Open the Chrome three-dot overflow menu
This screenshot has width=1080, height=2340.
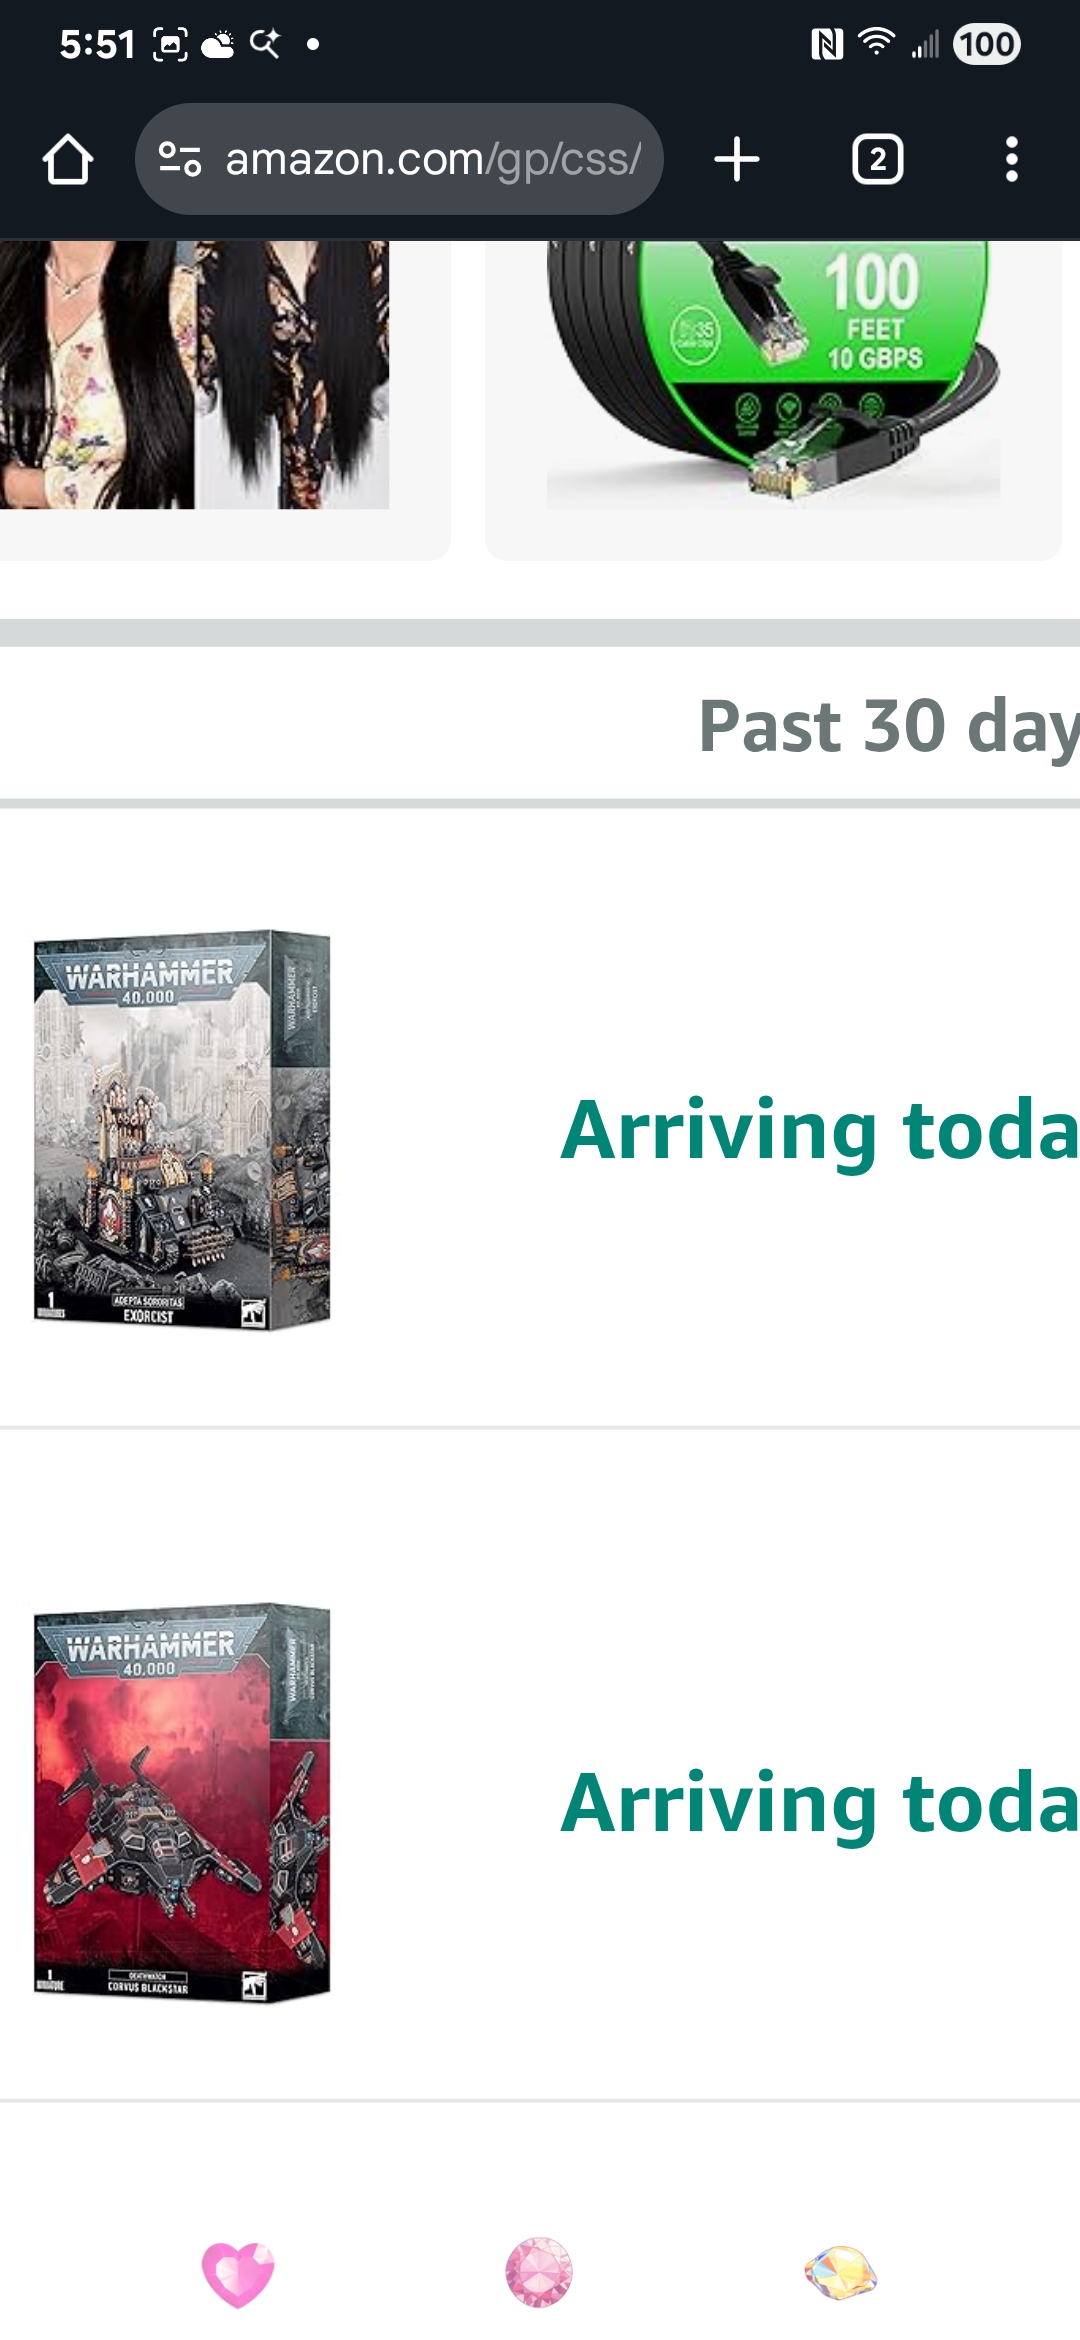point(1012,160)
